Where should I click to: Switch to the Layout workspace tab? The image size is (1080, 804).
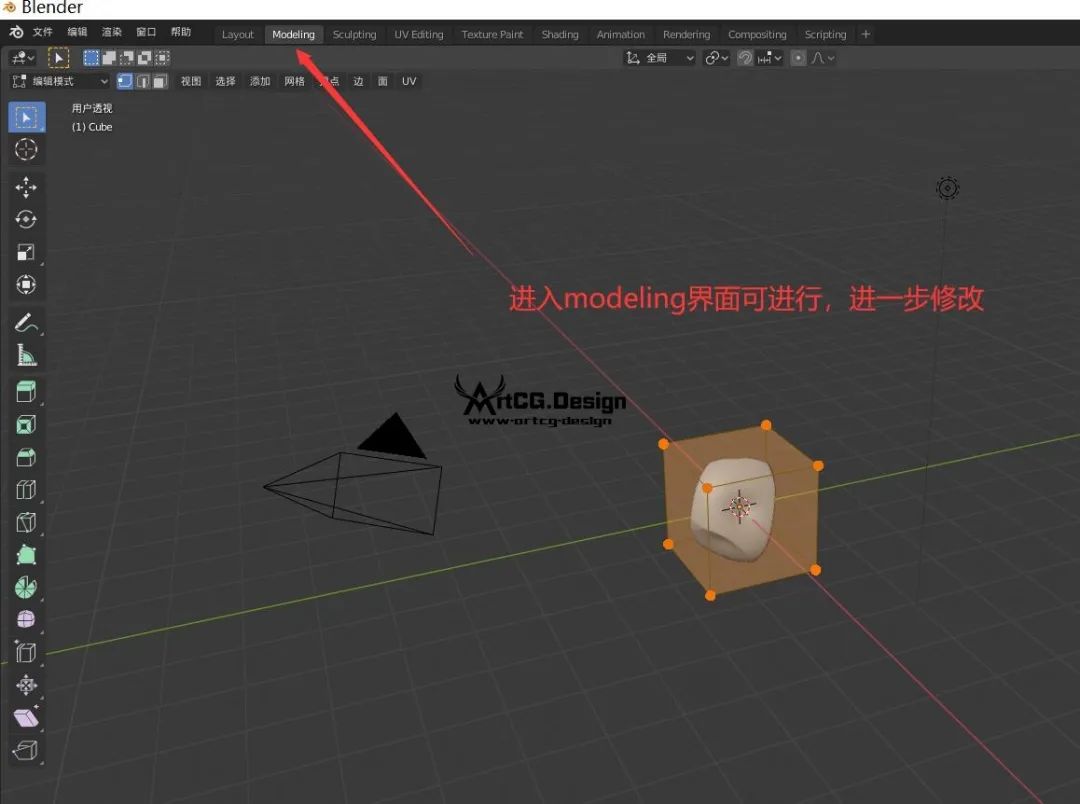coord(238,34)
